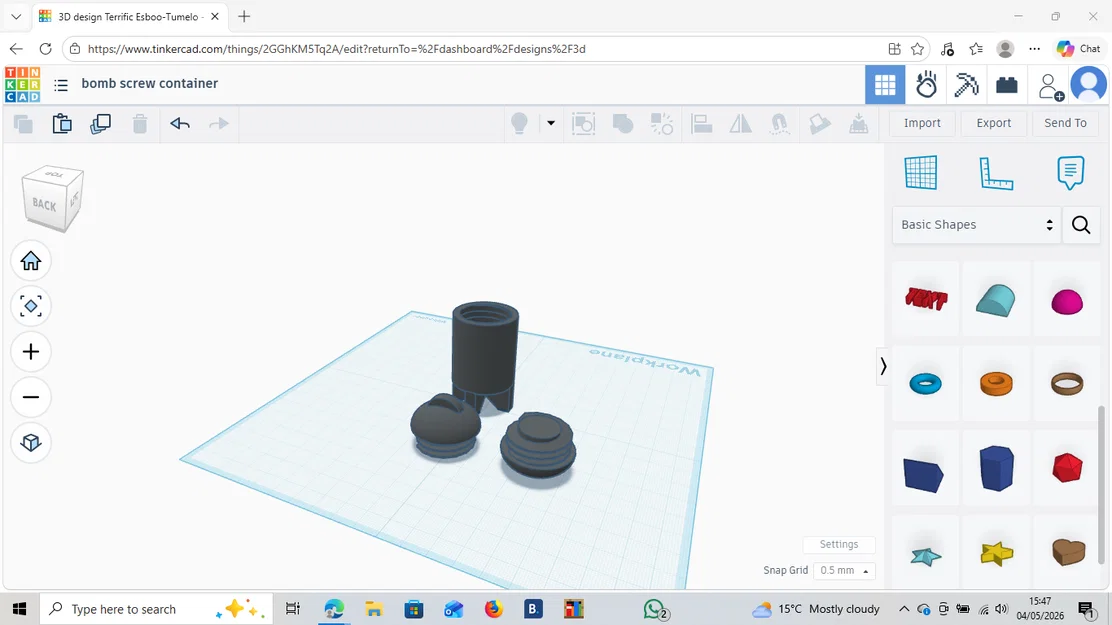The height and width of the screenshot is (625, 1112).
Task: Open the Basic Shapes category dropdown
Action: click(977, 225)
